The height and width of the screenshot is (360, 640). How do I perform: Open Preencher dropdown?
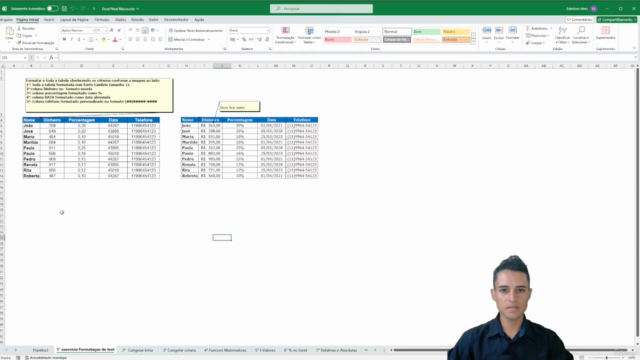click(x=538, y=36)
